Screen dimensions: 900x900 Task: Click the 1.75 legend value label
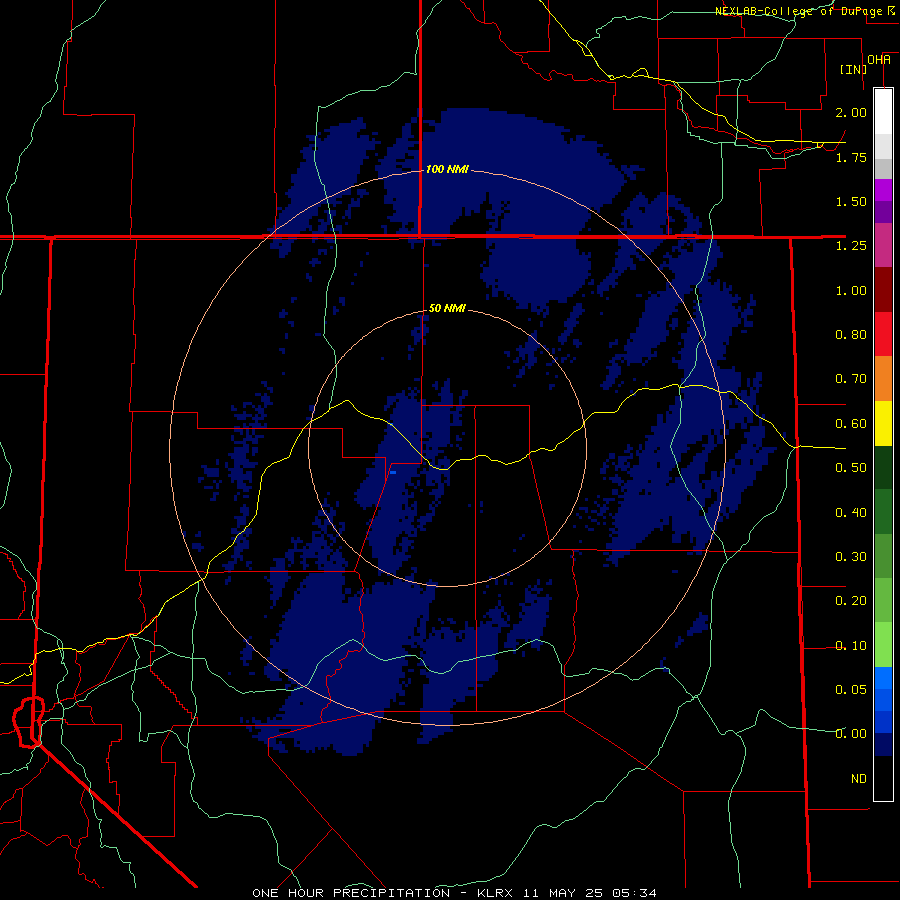(x=851, y=157)
